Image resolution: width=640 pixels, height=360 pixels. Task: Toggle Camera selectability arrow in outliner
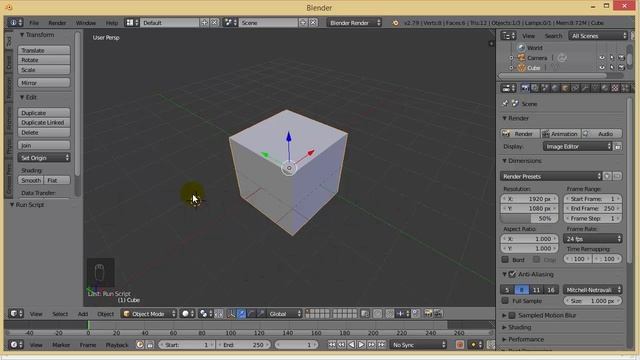click(612, 58)
